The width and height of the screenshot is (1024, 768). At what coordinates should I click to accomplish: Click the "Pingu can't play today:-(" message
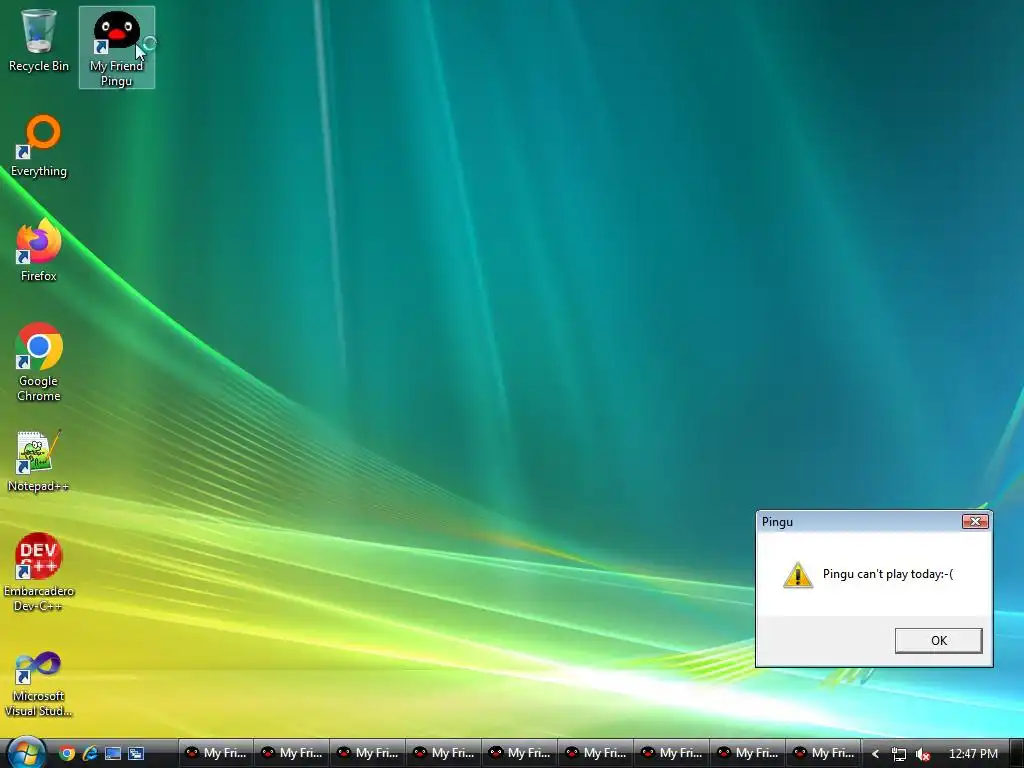click(x=888, y=574)
